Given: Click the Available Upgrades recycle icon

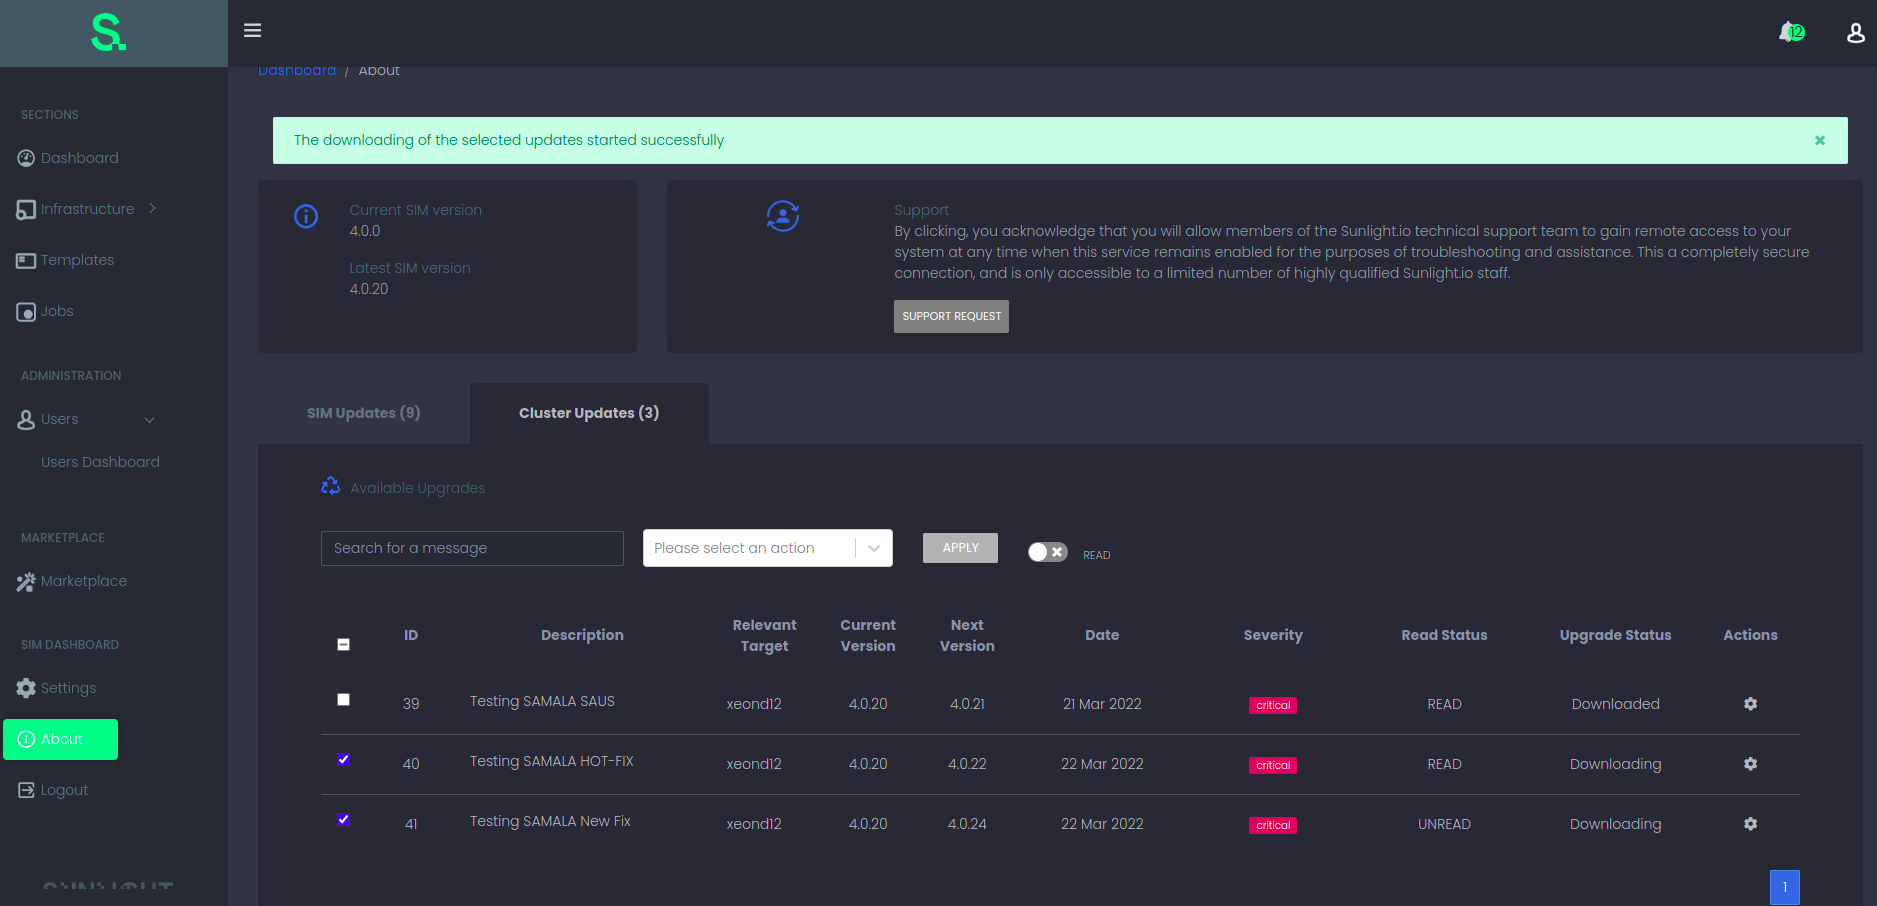Looking at the screenshot, I should [330, 486].
